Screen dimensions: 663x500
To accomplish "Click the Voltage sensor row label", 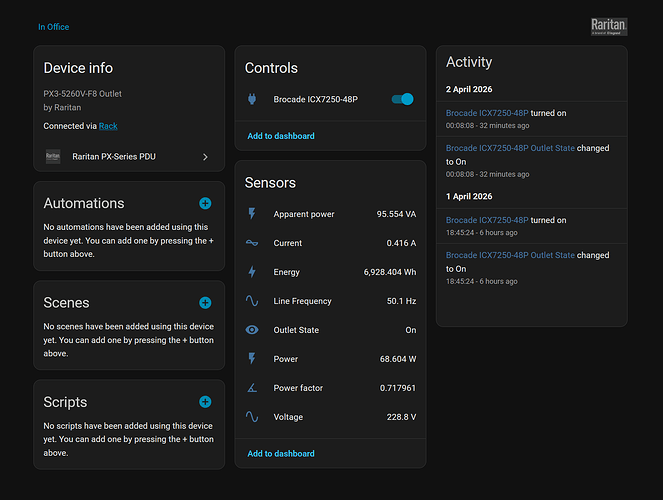I will pos(288,417).
